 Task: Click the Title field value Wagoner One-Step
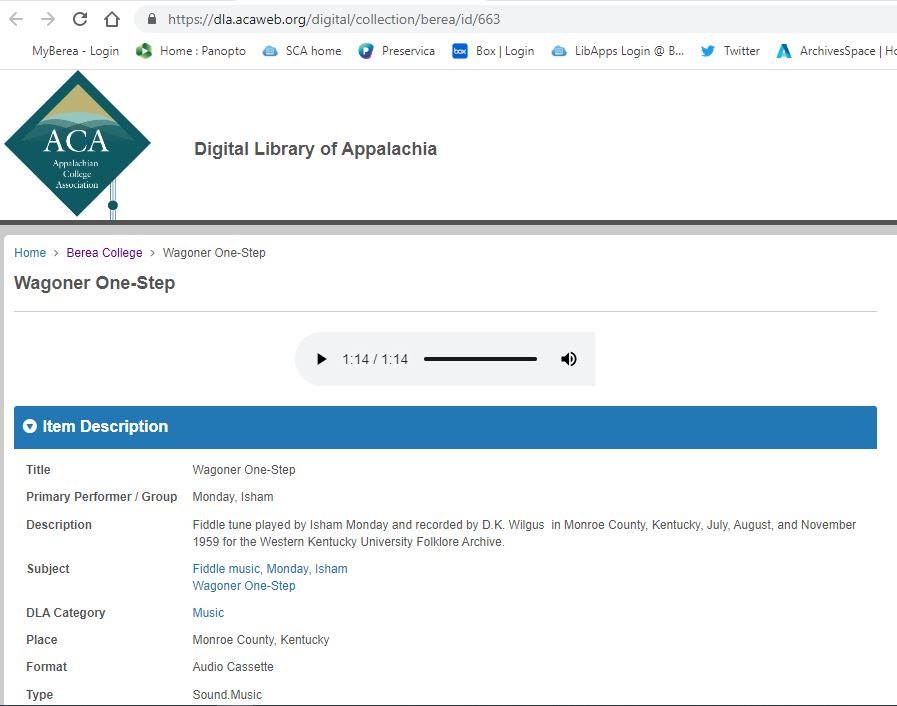244,470
